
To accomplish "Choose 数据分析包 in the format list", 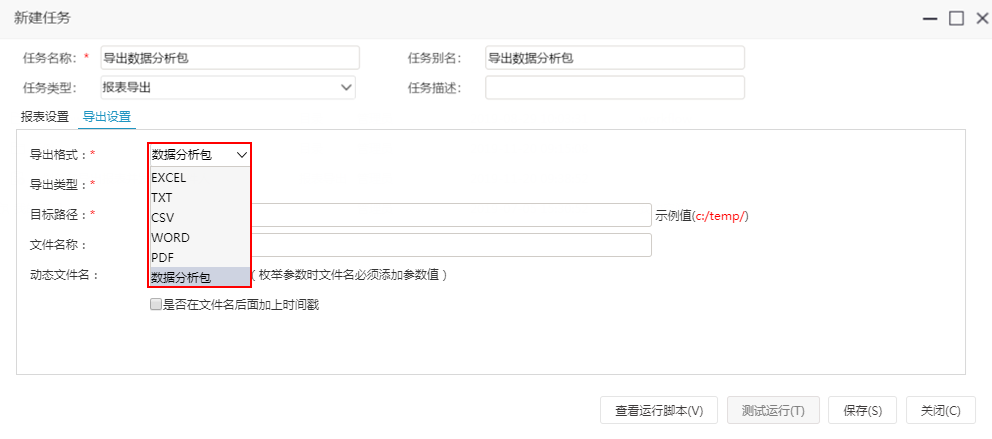I will [200, 277].
